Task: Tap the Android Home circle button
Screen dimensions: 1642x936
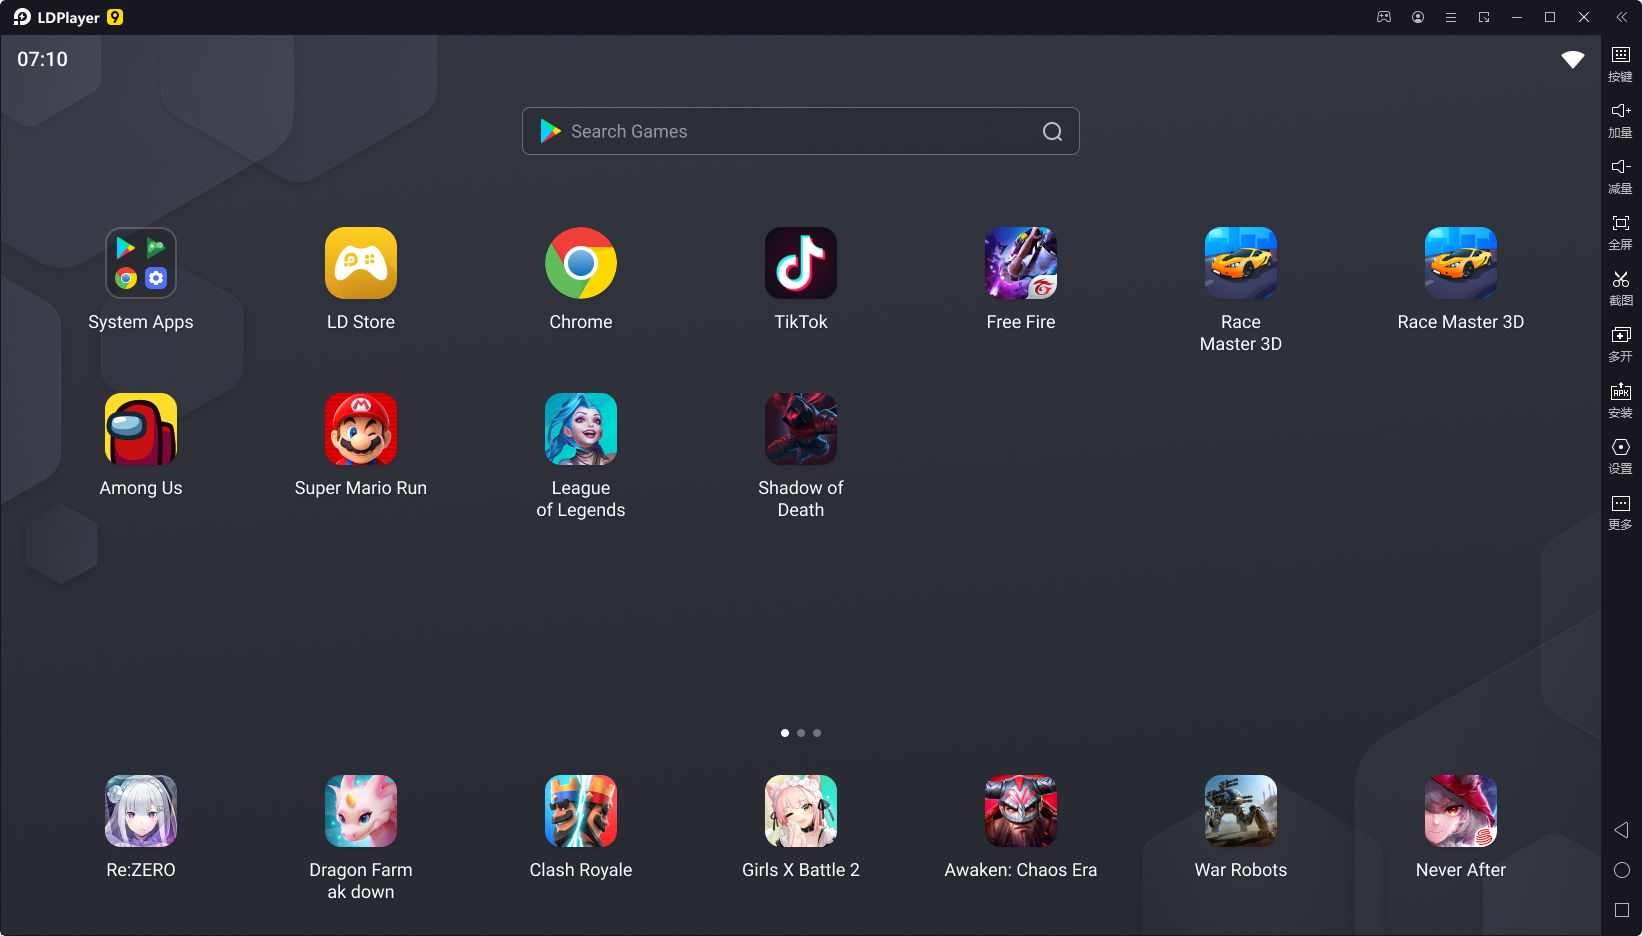Action: [1622, 870]
